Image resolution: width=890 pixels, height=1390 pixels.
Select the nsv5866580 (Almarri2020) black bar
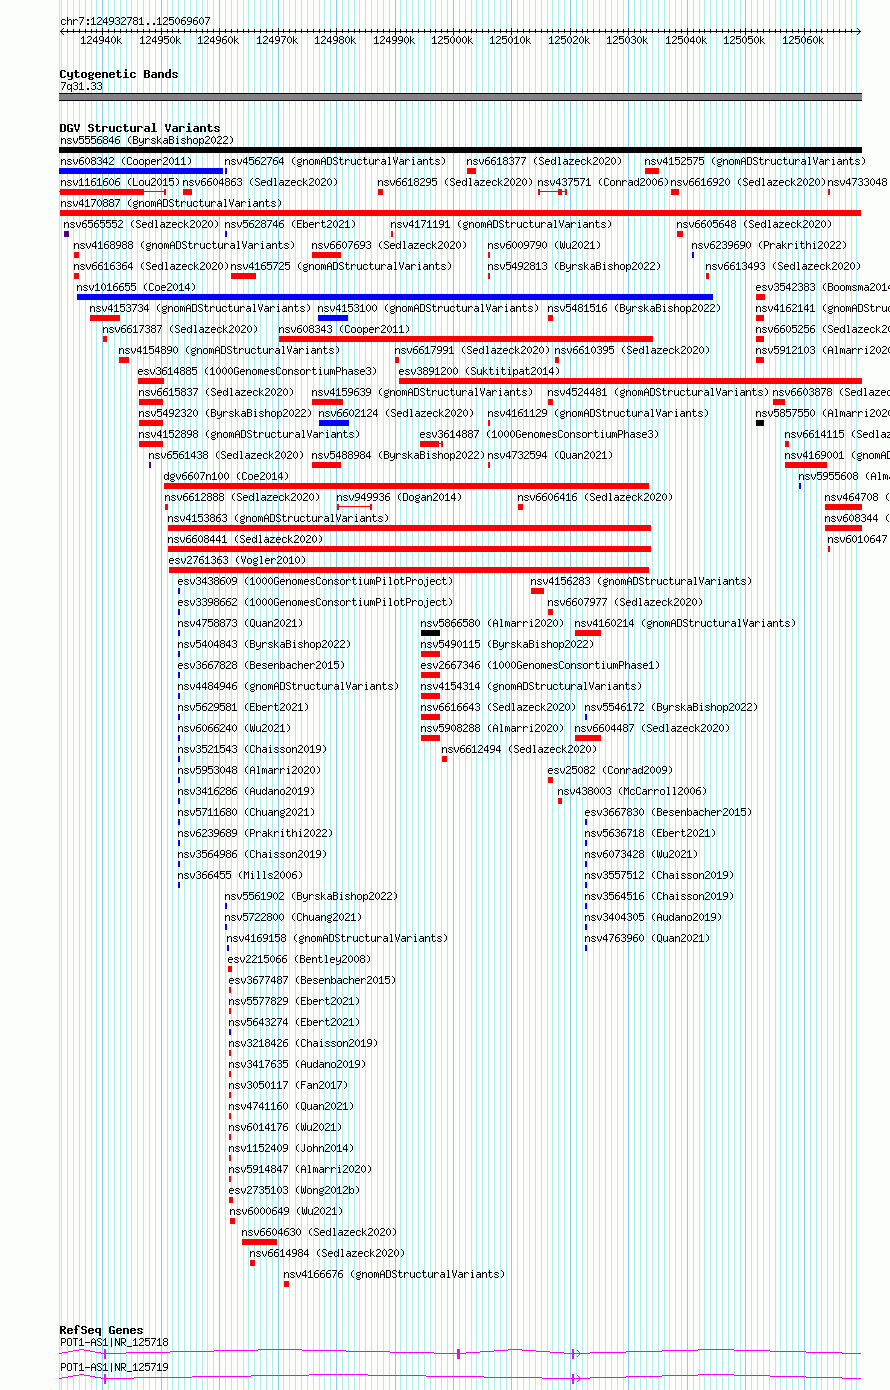pyautogui.click(x=430, y=633)
